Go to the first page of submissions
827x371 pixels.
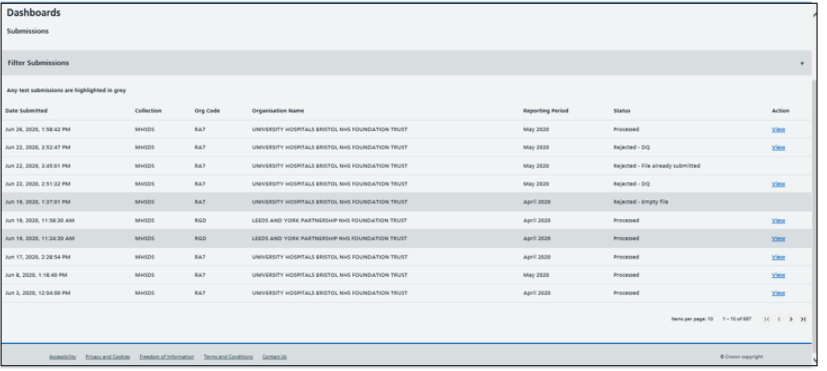pos(767,319)
